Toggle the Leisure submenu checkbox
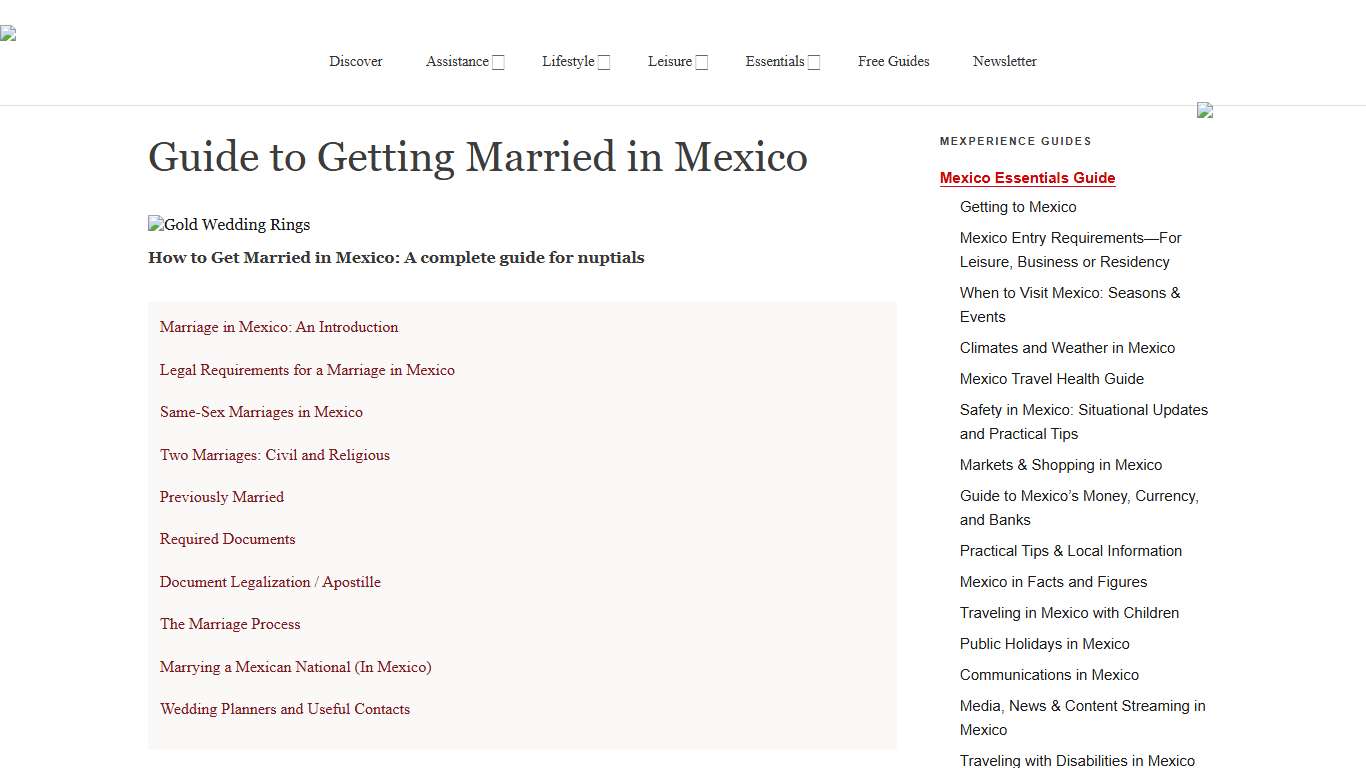The image size is (1366, 768). click(701, 61)
